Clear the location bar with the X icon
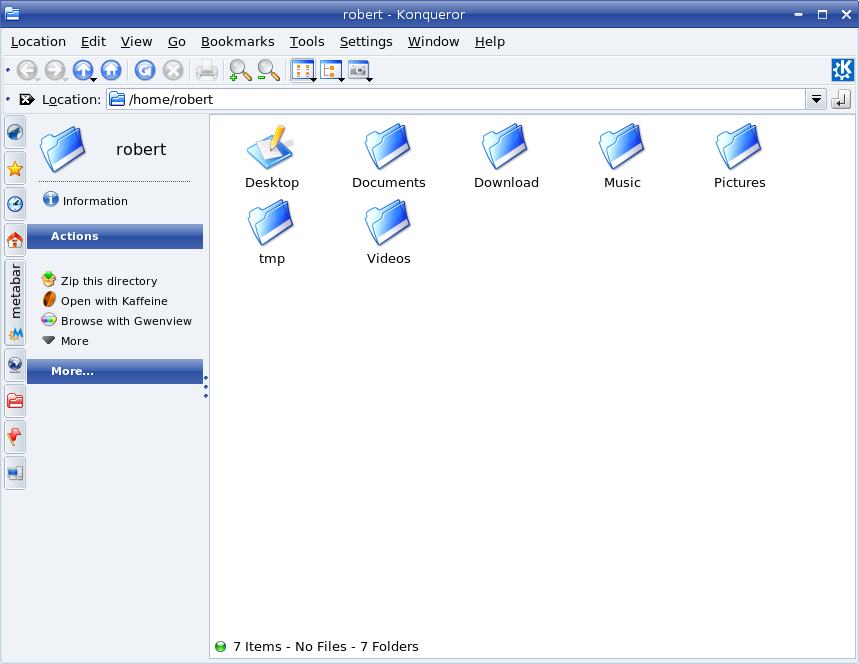Screen dimensions: 859x664 pos(26,100)
